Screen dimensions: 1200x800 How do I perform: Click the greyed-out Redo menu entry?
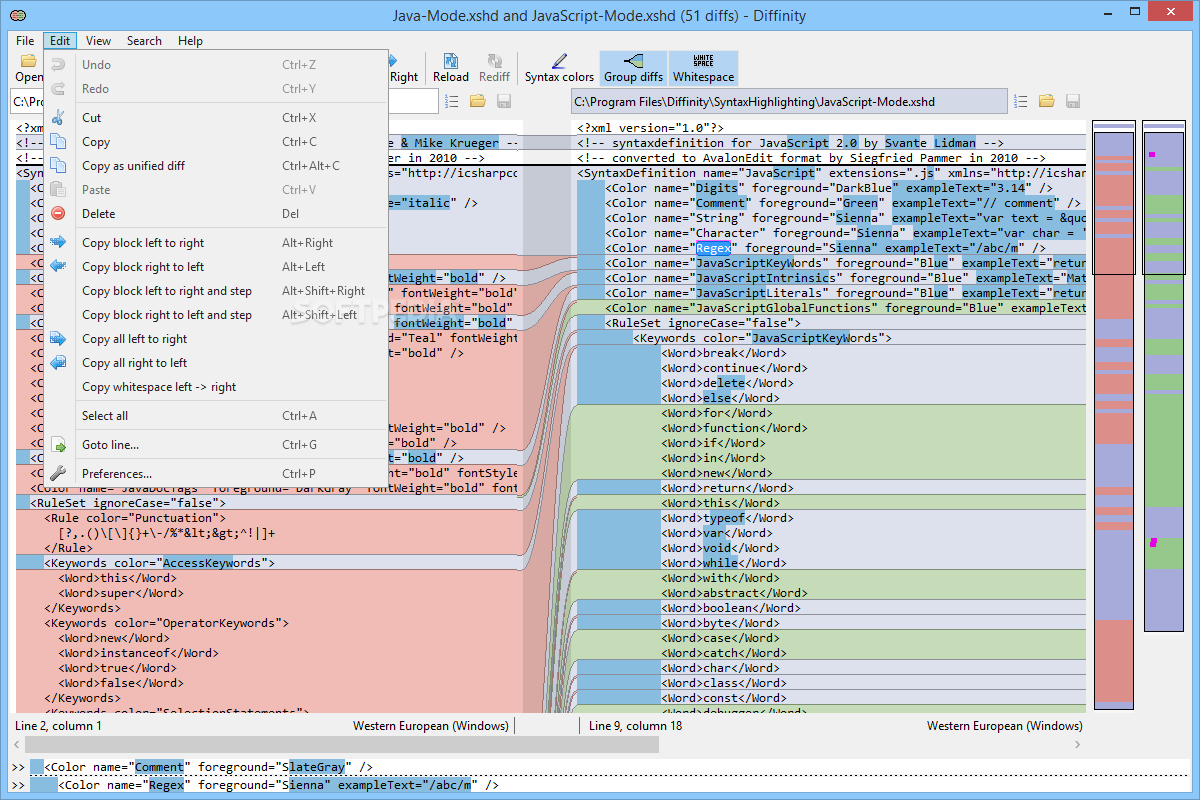[x=216, y=89]
